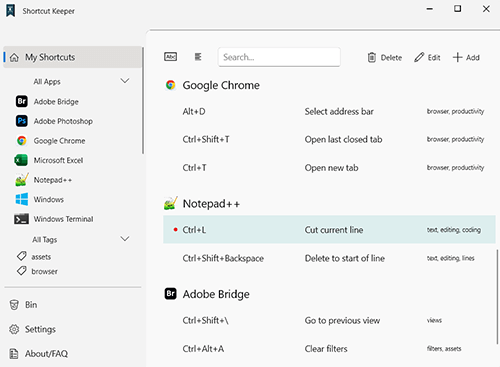The image size is (500, 367).
Task: Click the filters, assets tags text
Action: point(444,349)
